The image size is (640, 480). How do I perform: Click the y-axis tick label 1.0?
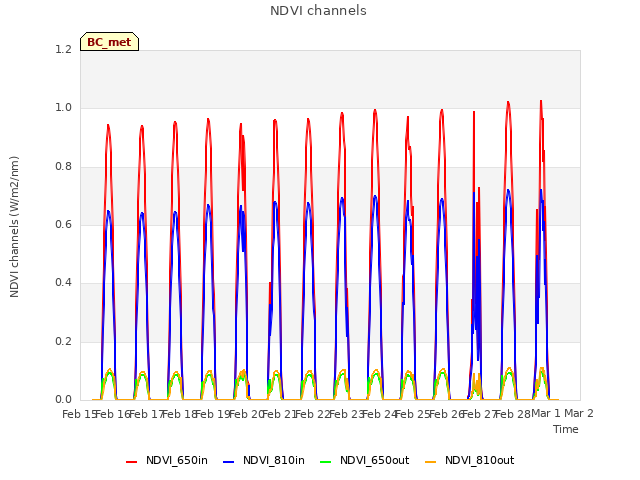(63, 108)
